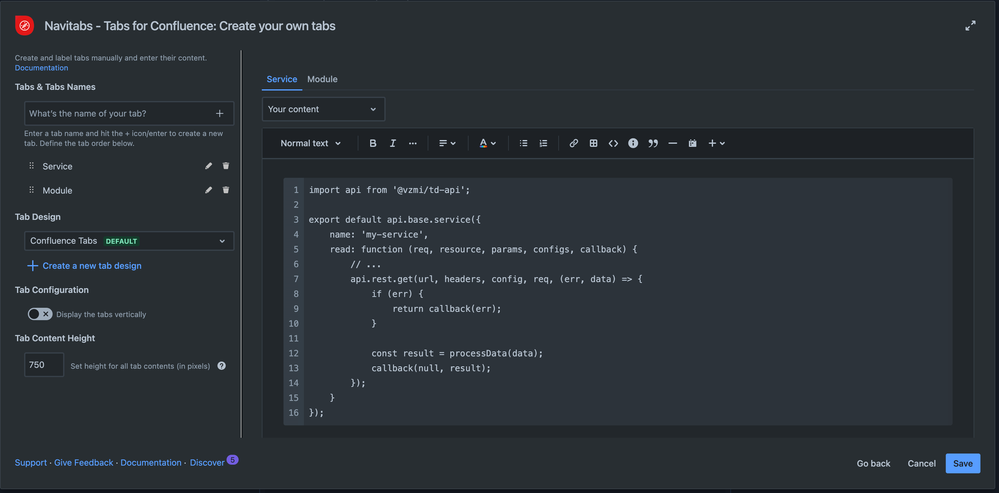
Task: Click the plus icon to add tab
Action: [219, 113]
